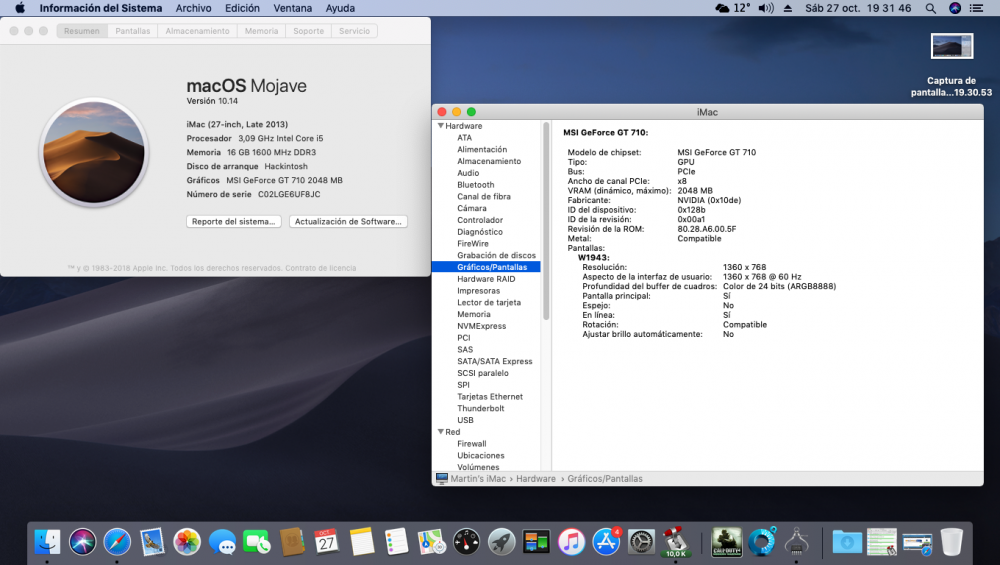Click the volume icon in menu bar
This screenshot has height=565, width=1000.
[766, 8]
